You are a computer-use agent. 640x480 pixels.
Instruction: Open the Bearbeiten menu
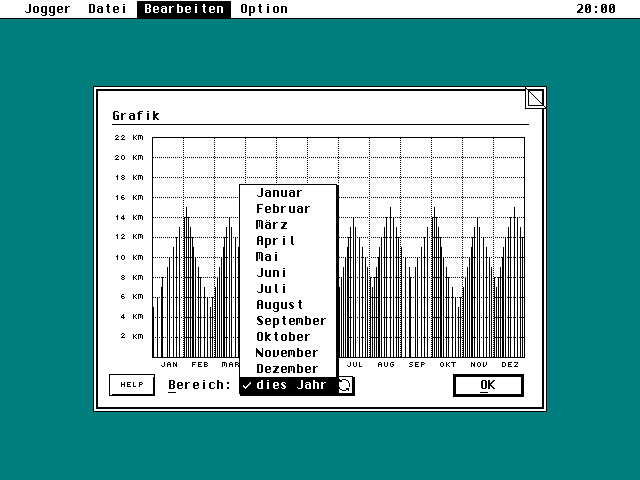(x=184, y=9)
